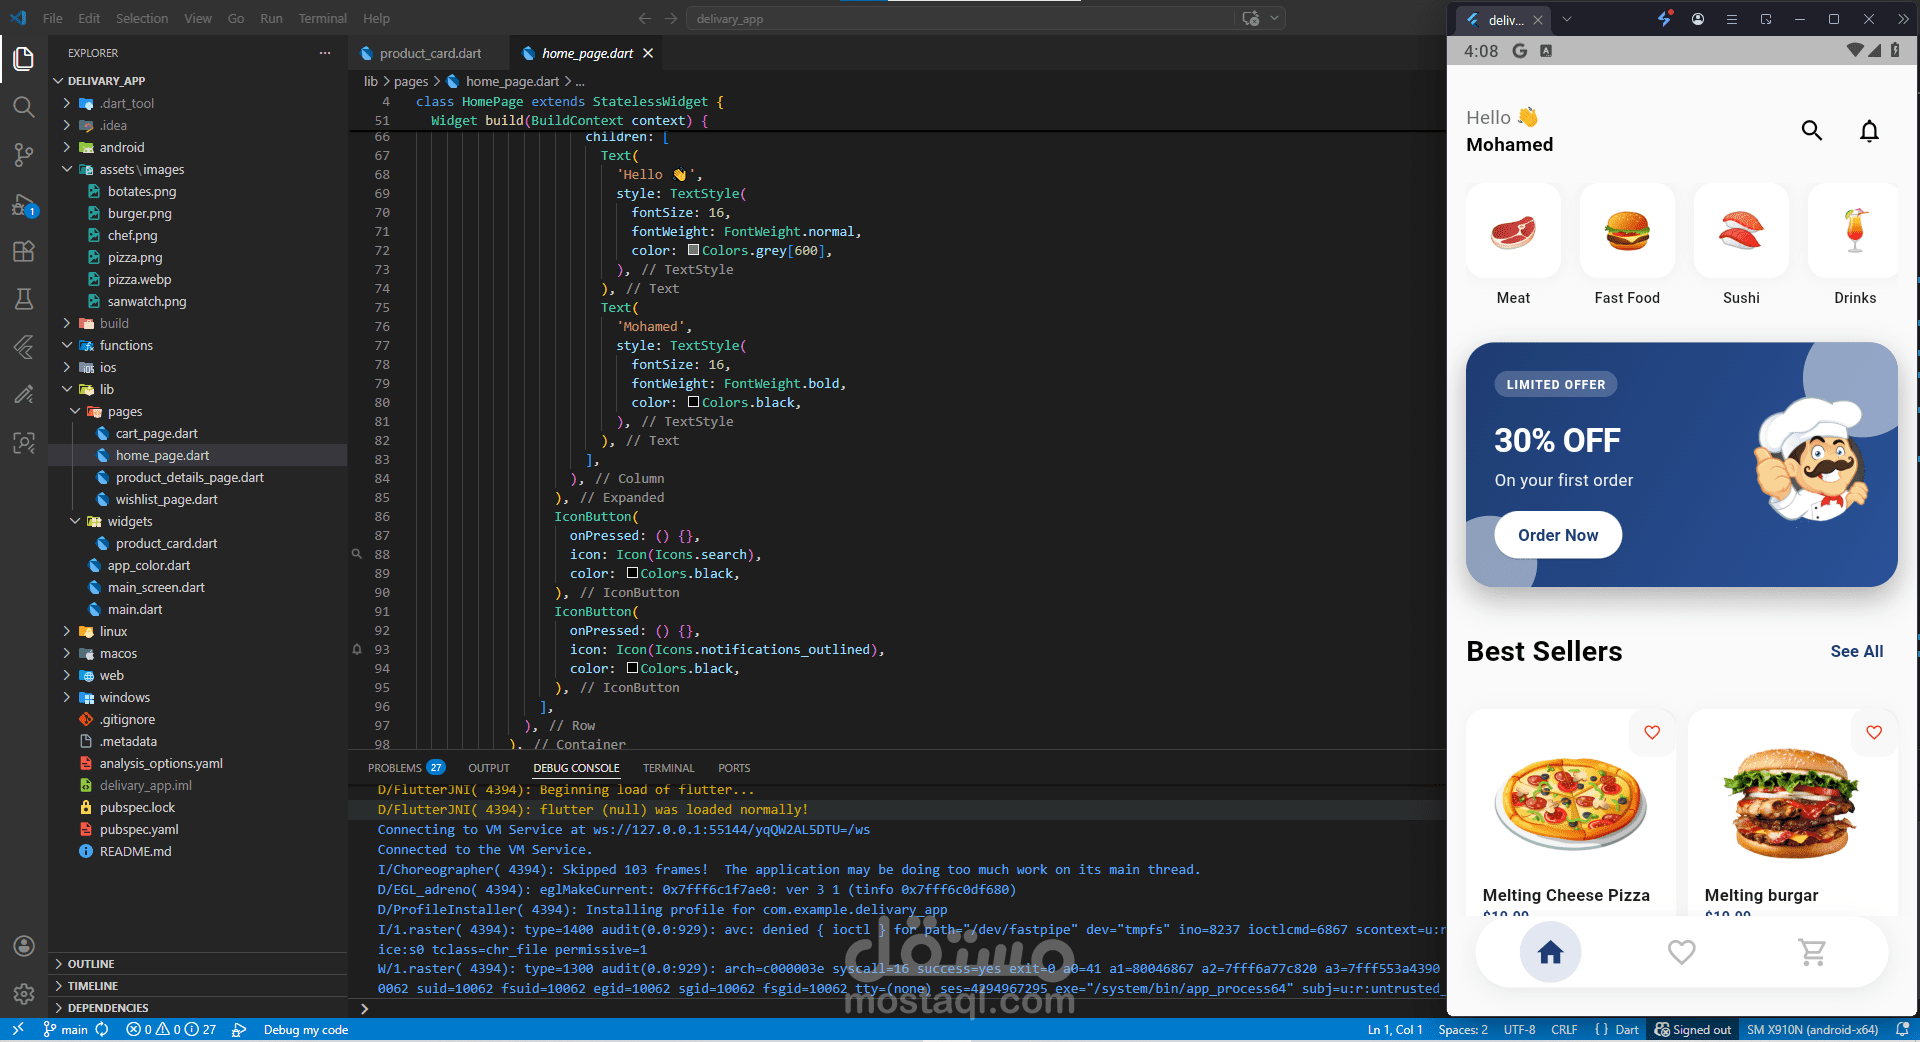Click the search icon in the emulator app

1811,131
